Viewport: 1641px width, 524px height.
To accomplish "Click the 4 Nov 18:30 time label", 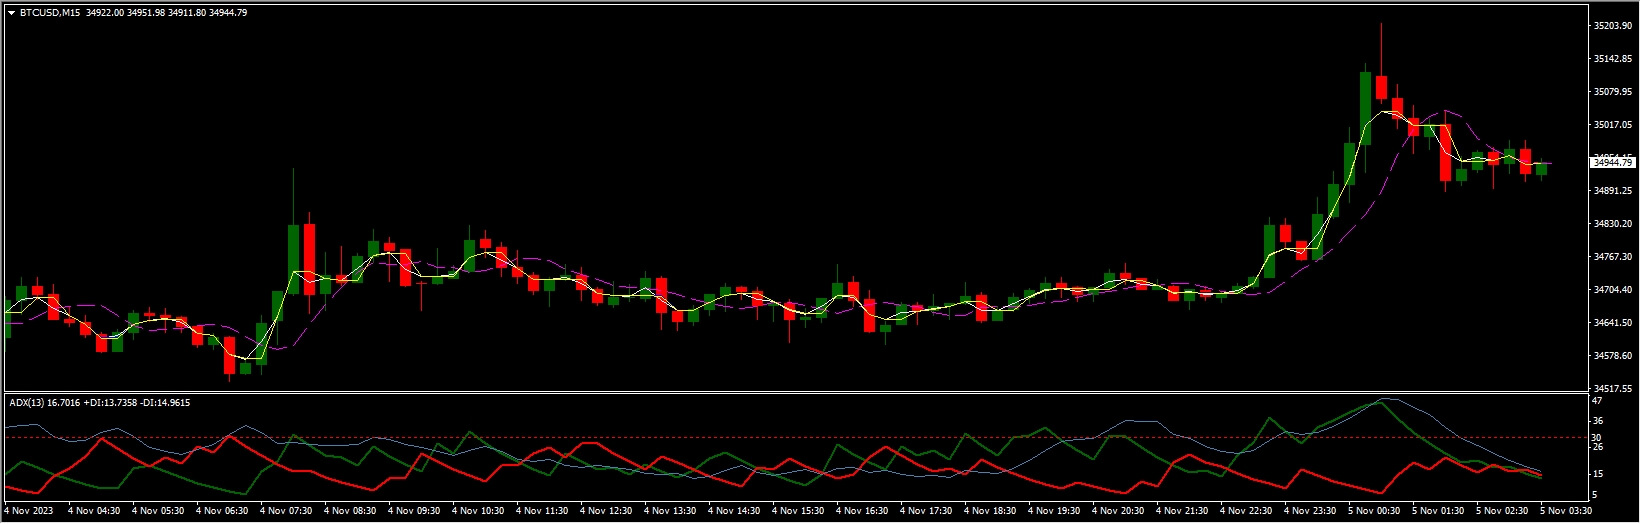I will tap(990, 511).
